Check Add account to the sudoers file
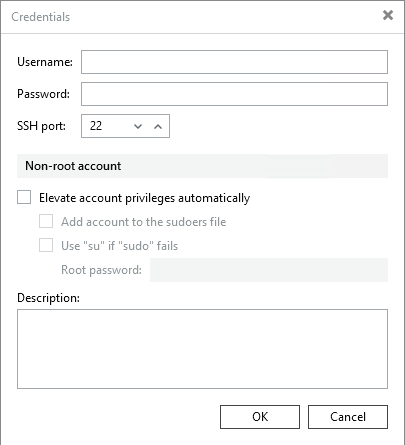The image size is (405, 445). tap(46, 221)
